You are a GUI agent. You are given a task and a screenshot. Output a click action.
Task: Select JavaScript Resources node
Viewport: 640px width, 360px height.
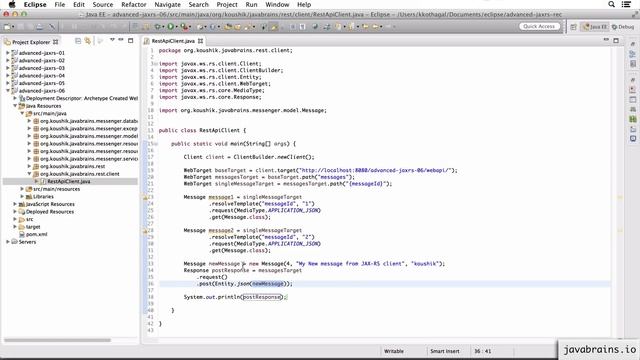[50, 204]
